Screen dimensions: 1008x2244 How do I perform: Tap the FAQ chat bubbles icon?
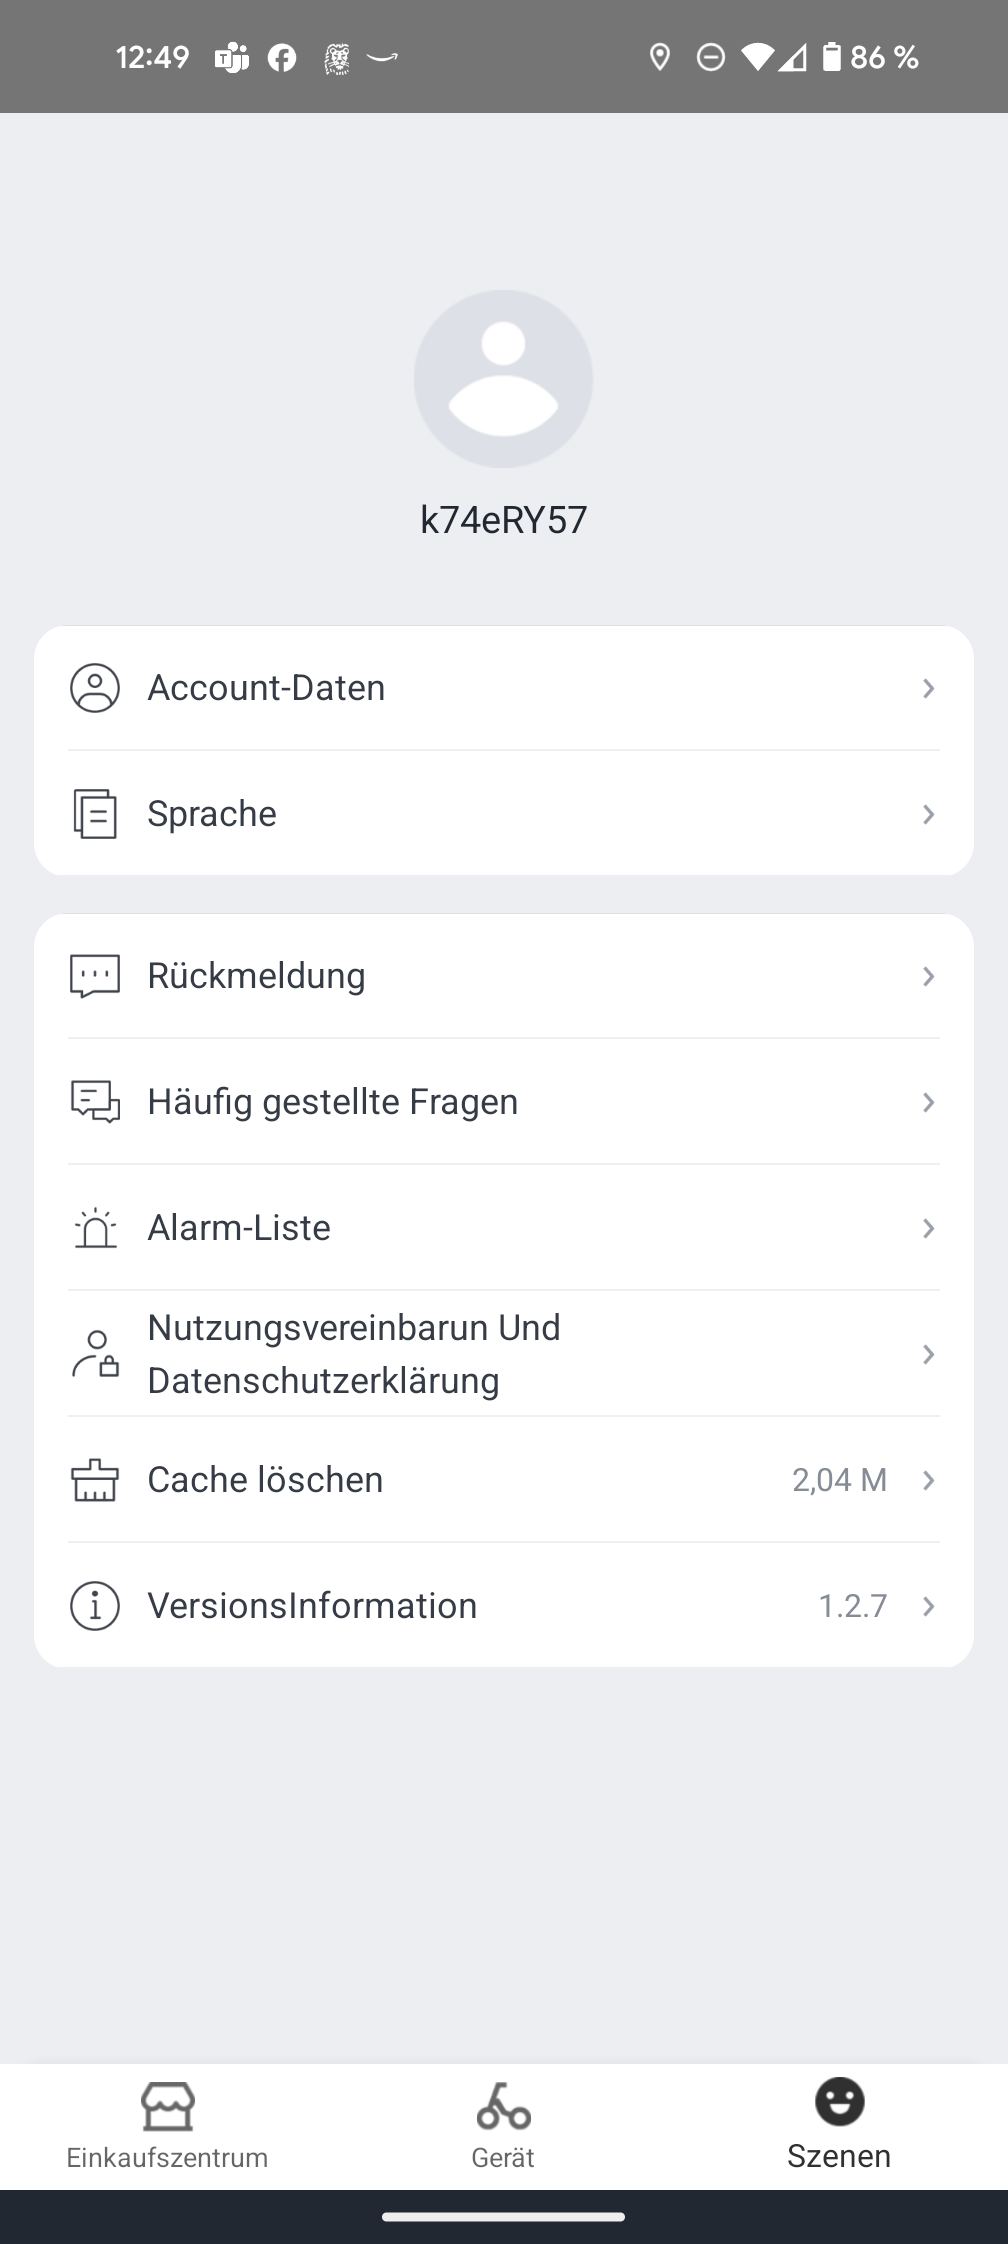coord(95,1102)
